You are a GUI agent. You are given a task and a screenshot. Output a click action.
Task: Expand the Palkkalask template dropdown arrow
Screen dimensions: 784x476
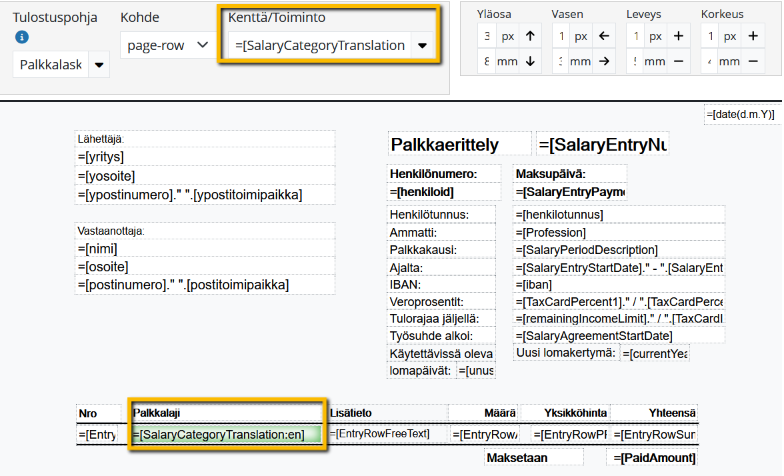pos(98,66)
